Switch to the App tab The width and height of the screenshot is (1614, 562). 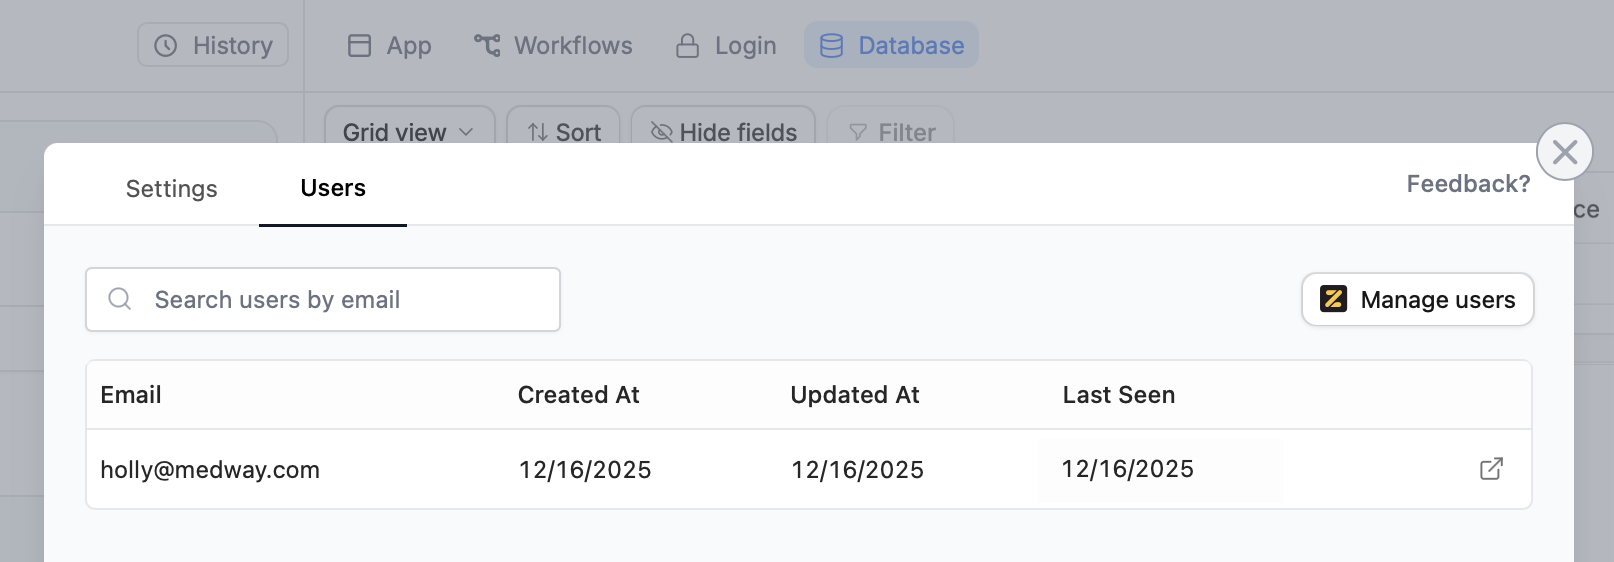389,45
